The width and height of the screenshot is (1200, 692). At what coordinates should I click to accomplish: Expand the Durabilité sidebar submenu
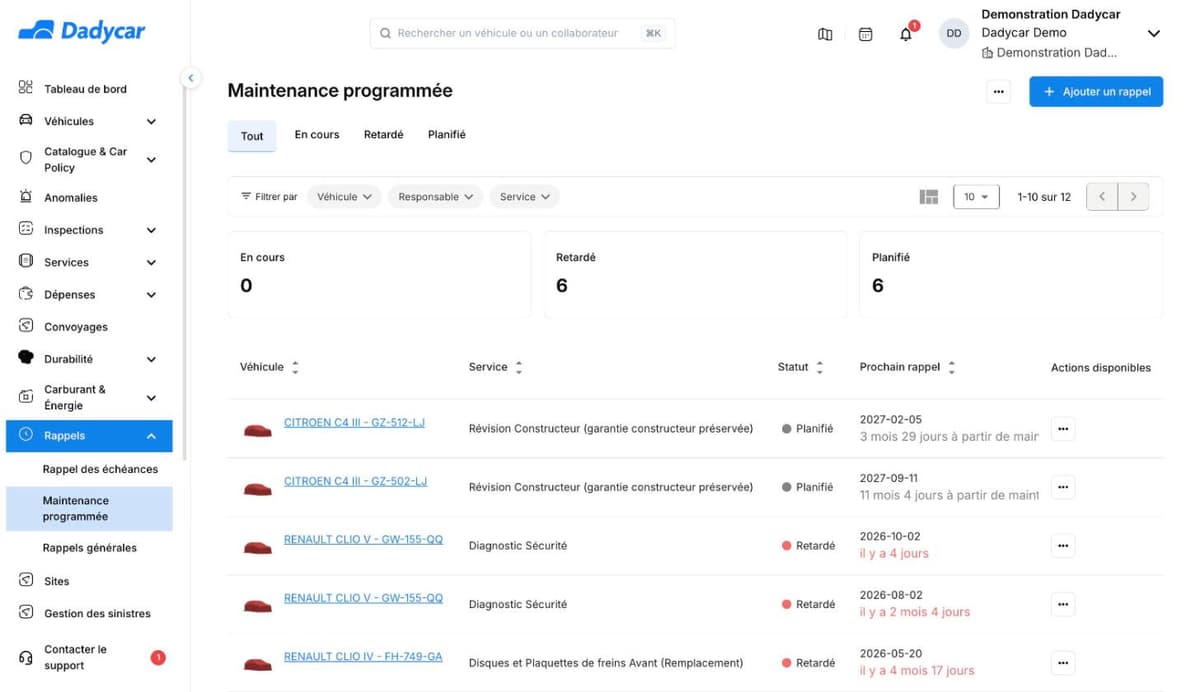click(x=151, y=359)
